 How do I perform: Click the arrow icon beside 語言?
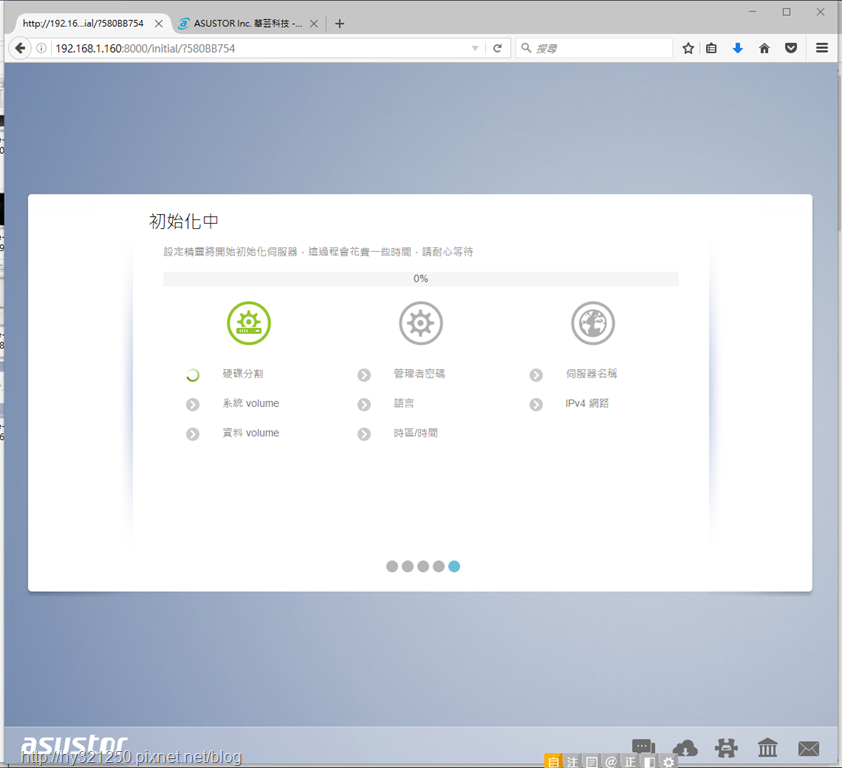click(364, 404)
